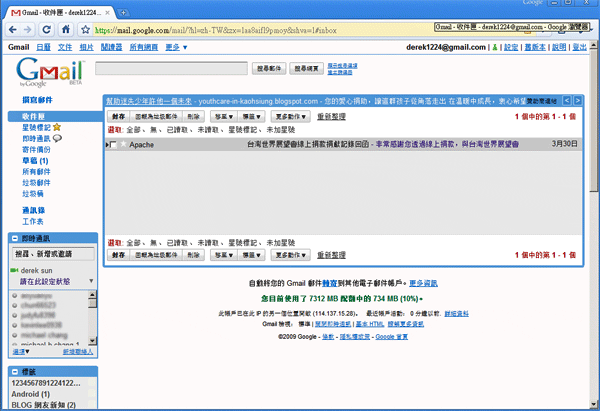Screen dimensions: 600x411
Task: Open the bottom 更多動作 more actions dropdown
Action: point(291,255)
